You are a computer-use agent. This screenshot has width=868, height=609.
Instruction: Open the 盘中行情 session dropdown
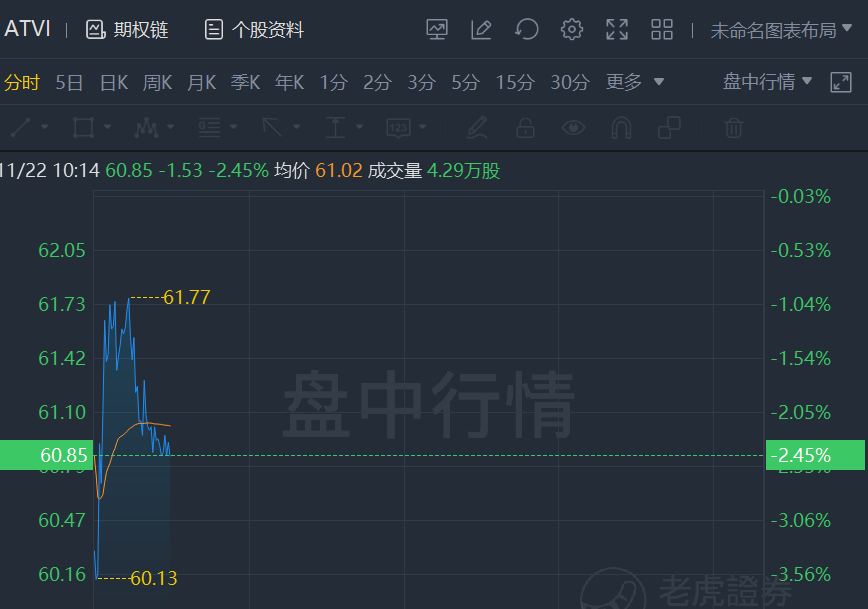767,81
